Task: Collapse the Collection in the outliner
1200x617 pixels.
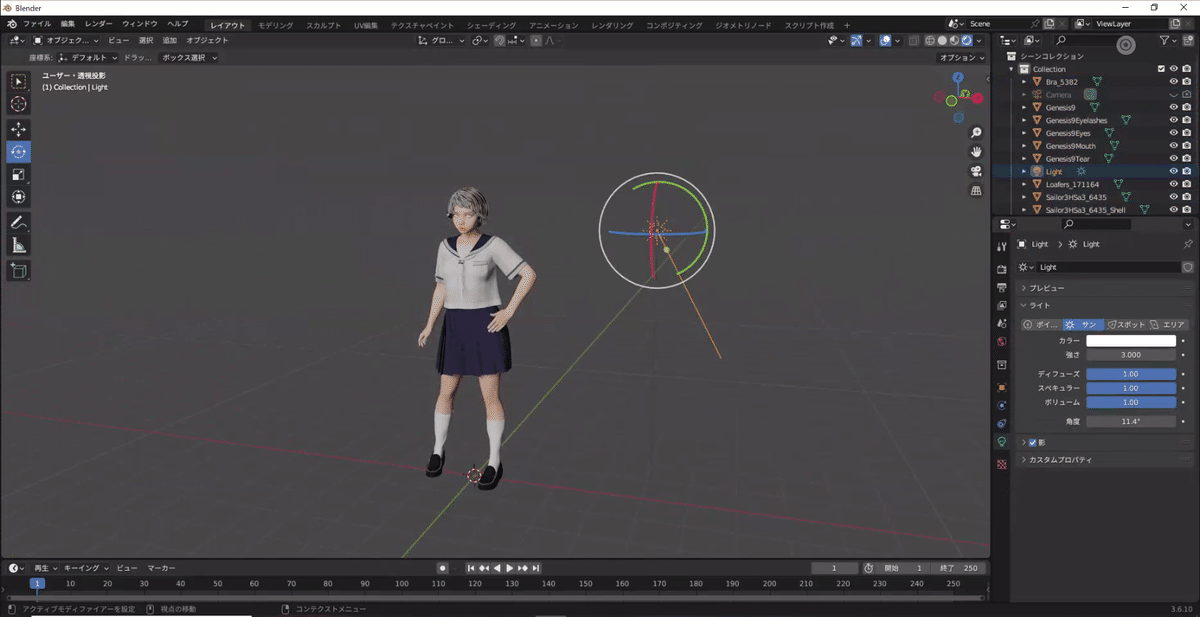Action: pos(1012,69)
